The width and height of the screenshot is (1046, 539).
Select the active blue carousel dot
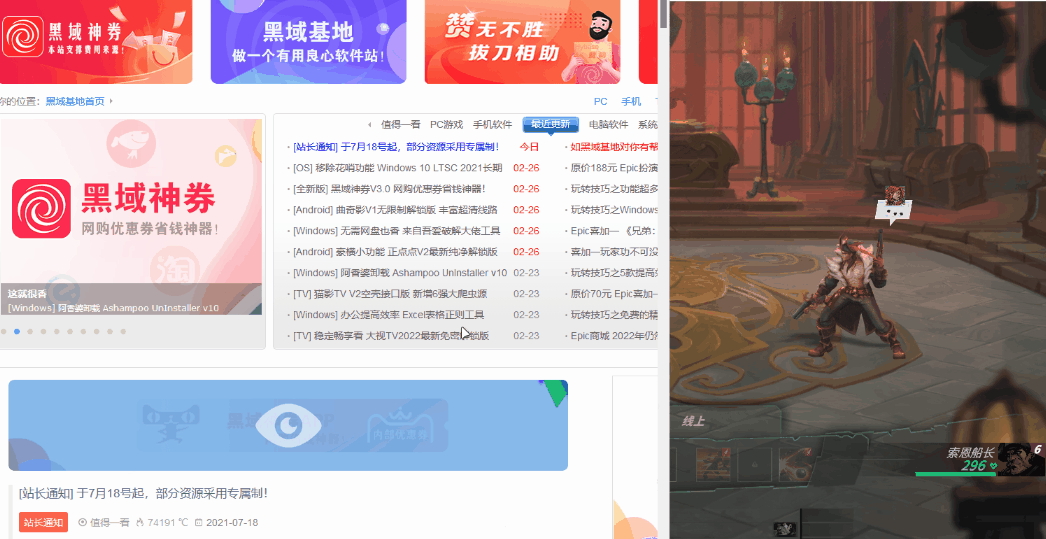tap(17, 332)
